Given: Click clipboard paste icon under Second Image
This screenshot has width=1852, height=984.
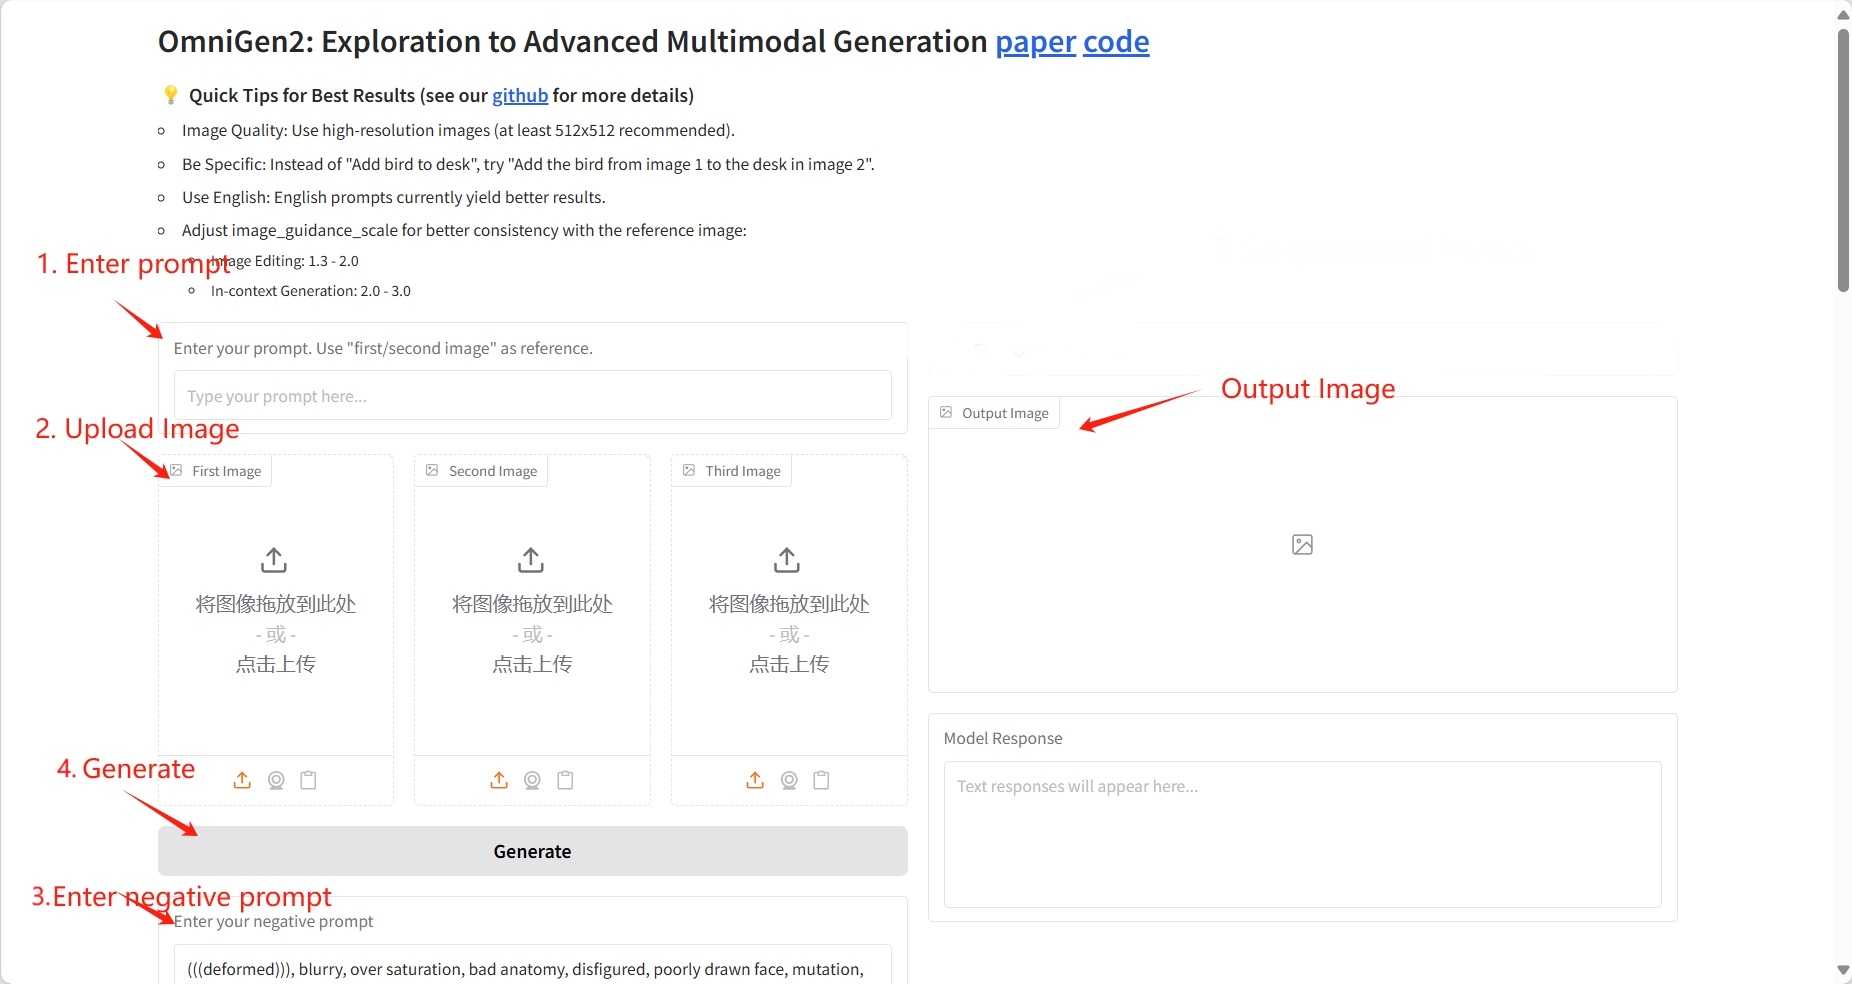Looking at the screenshot, I should point(565,780).
